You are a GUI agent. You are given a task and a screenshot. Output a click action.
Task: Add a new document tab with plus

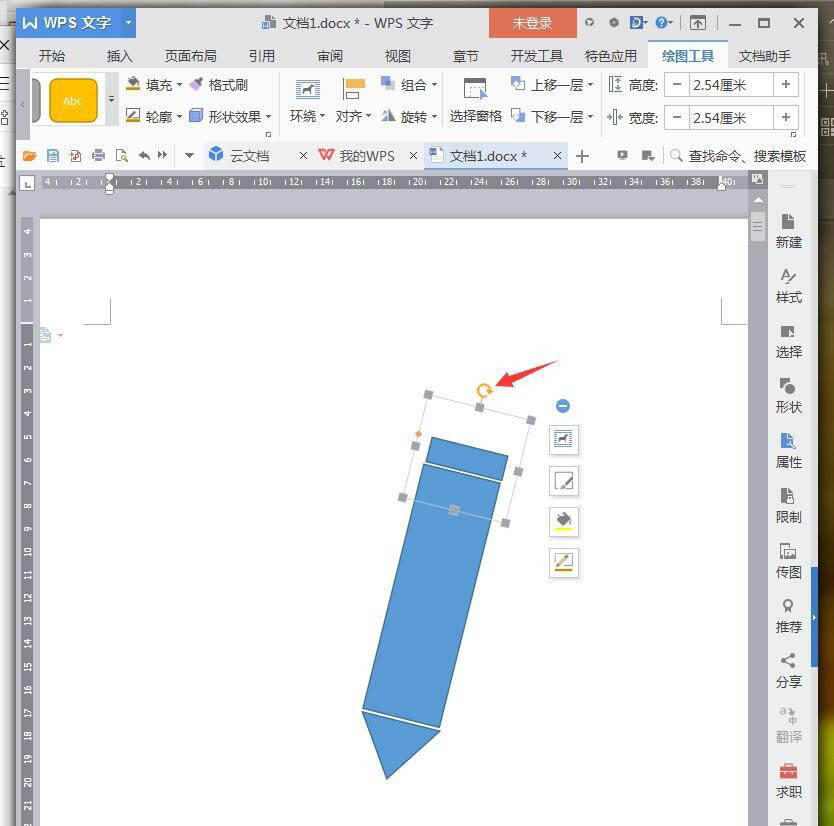coord(582,156)
